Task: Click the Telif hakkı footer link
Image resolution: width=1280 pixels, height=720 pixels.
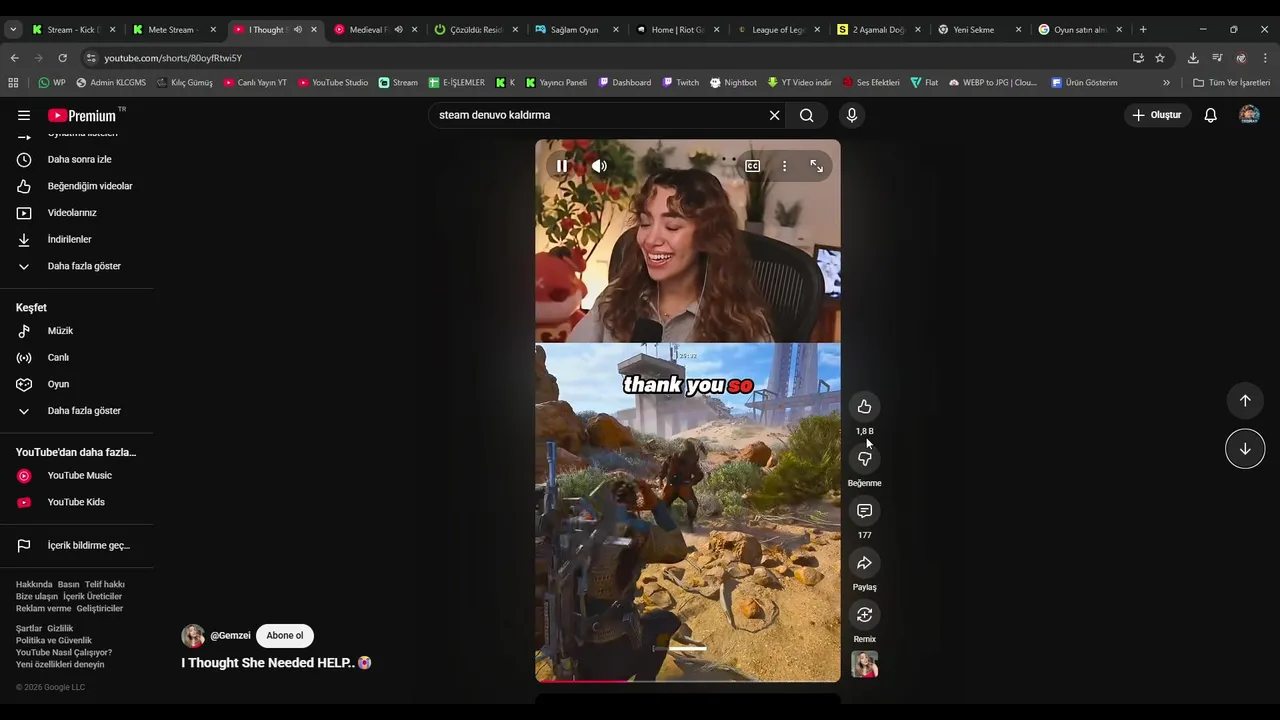Action: coord(104,585)
